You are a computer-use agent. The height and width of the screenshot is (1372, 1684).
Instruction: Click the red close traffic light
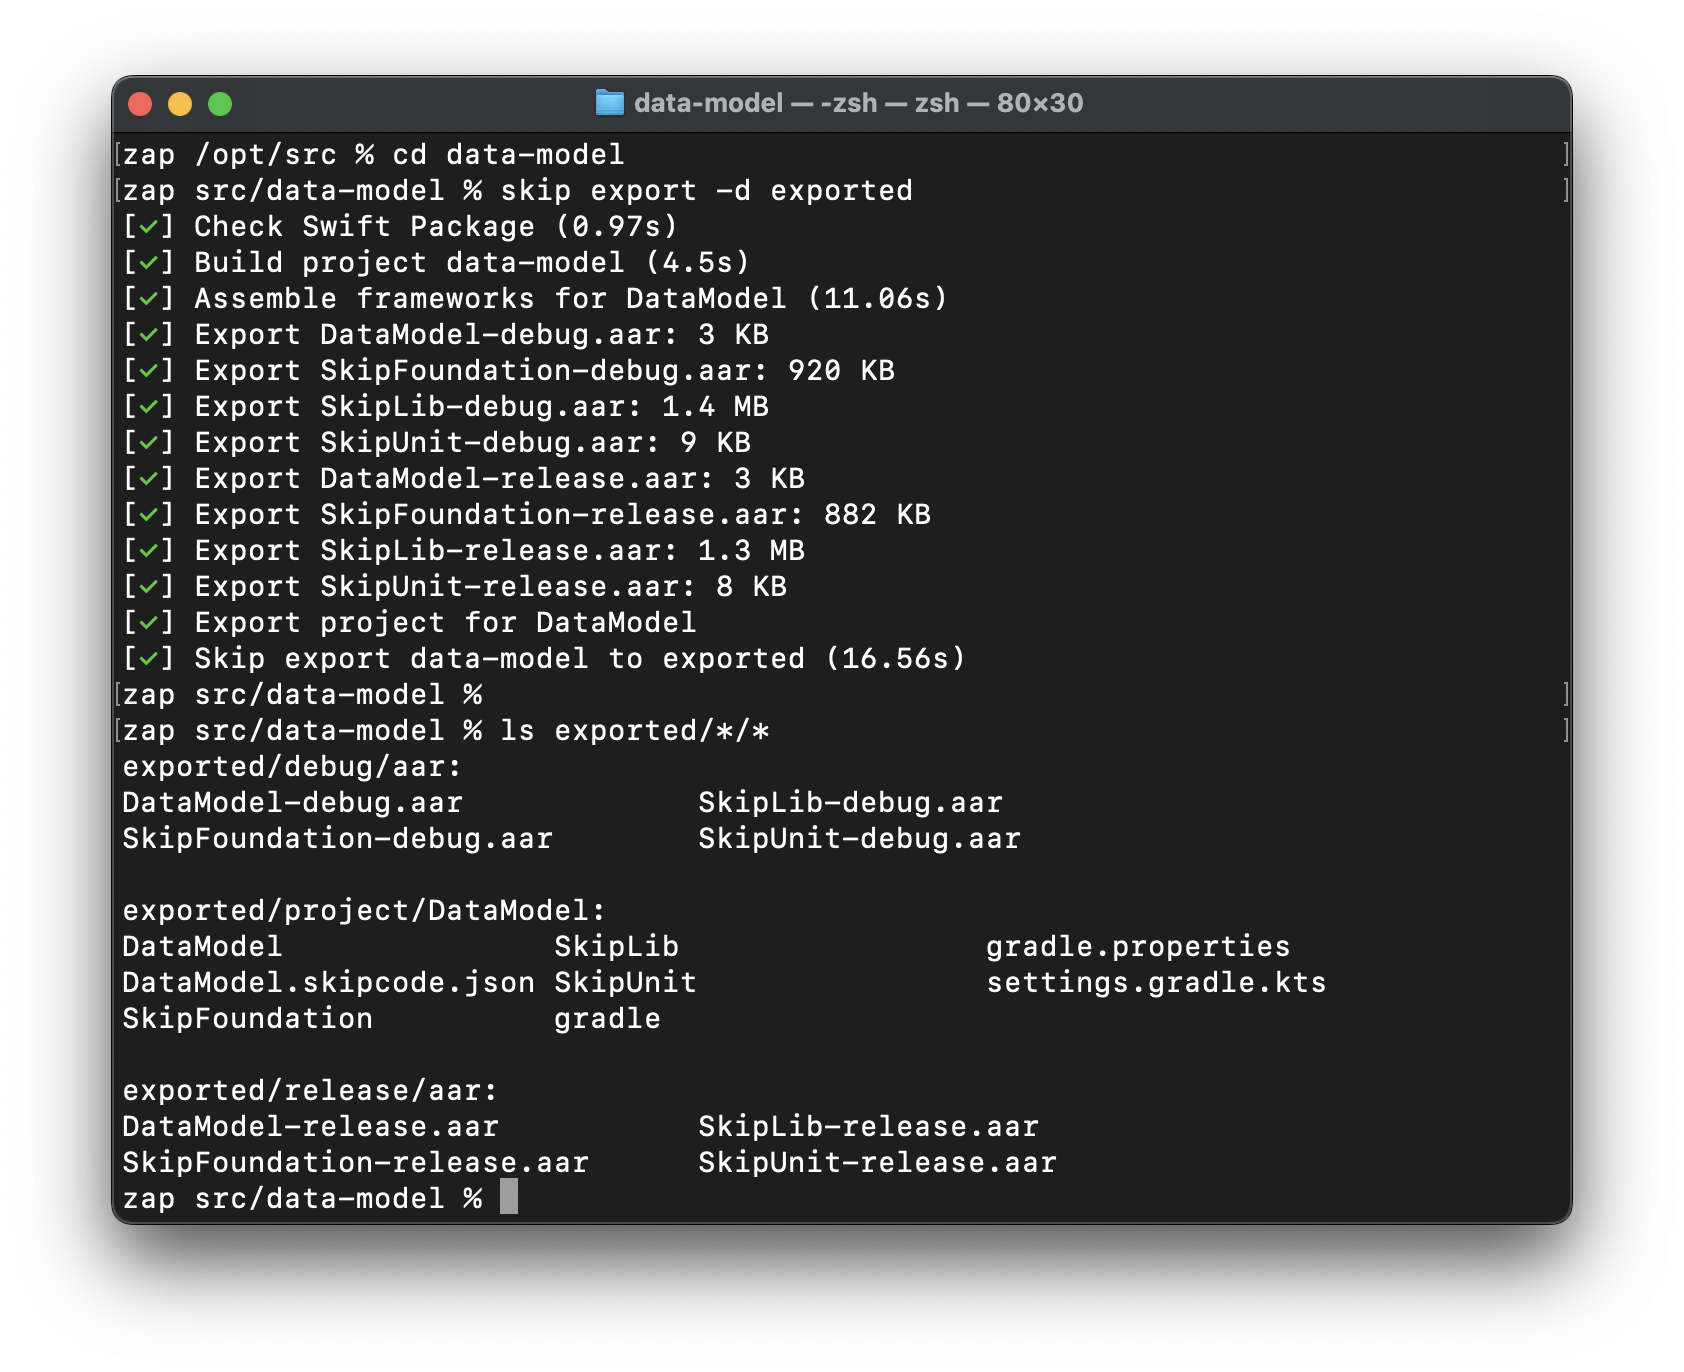pos(142,102)
